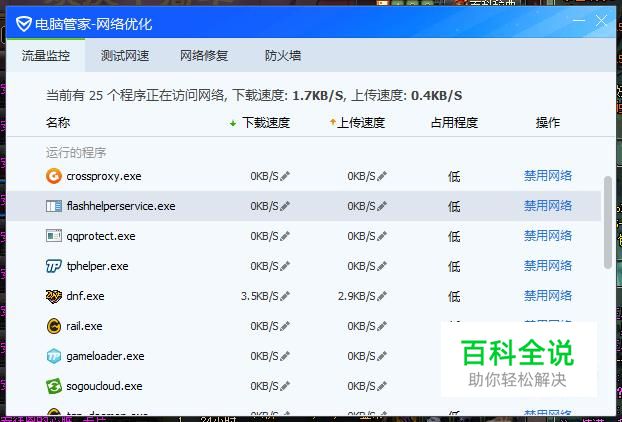The image size is (622, 422).
Task: Click the gameloader.exe program icon
Action: (x=54, y=356)
